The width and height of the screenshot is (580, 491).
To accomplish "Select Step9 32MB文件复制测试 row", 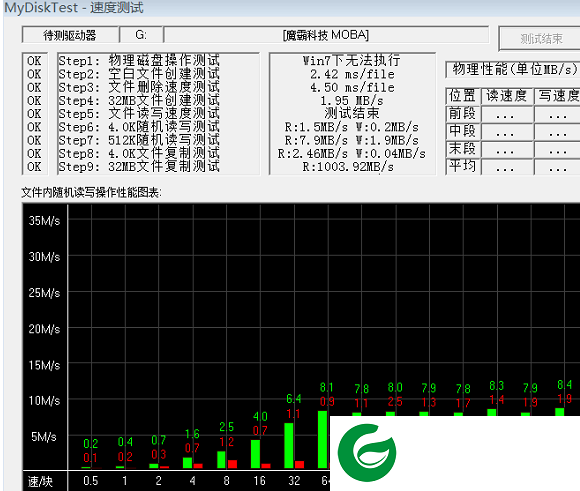I will (x=139, y=167).
